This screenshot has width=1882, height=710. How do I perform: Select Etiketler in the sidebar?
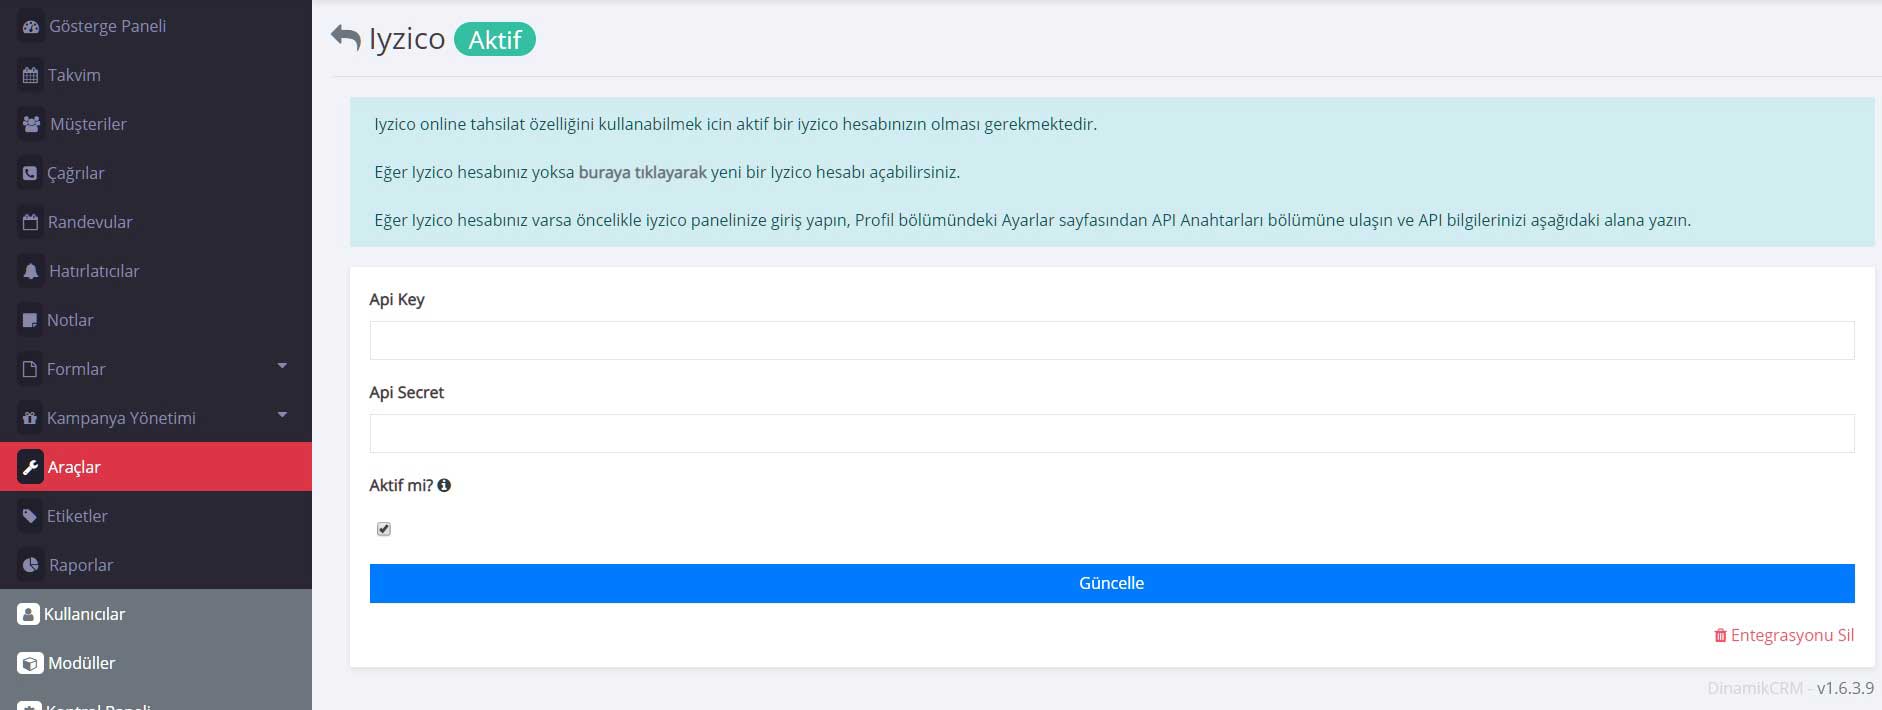[x=156, y=516]
